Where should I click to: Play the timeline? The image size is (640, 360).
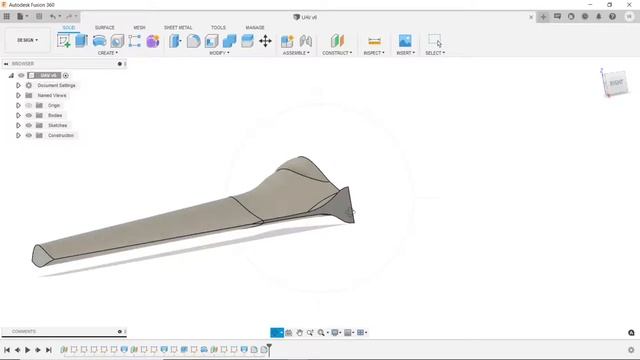(x=27, y=350)
